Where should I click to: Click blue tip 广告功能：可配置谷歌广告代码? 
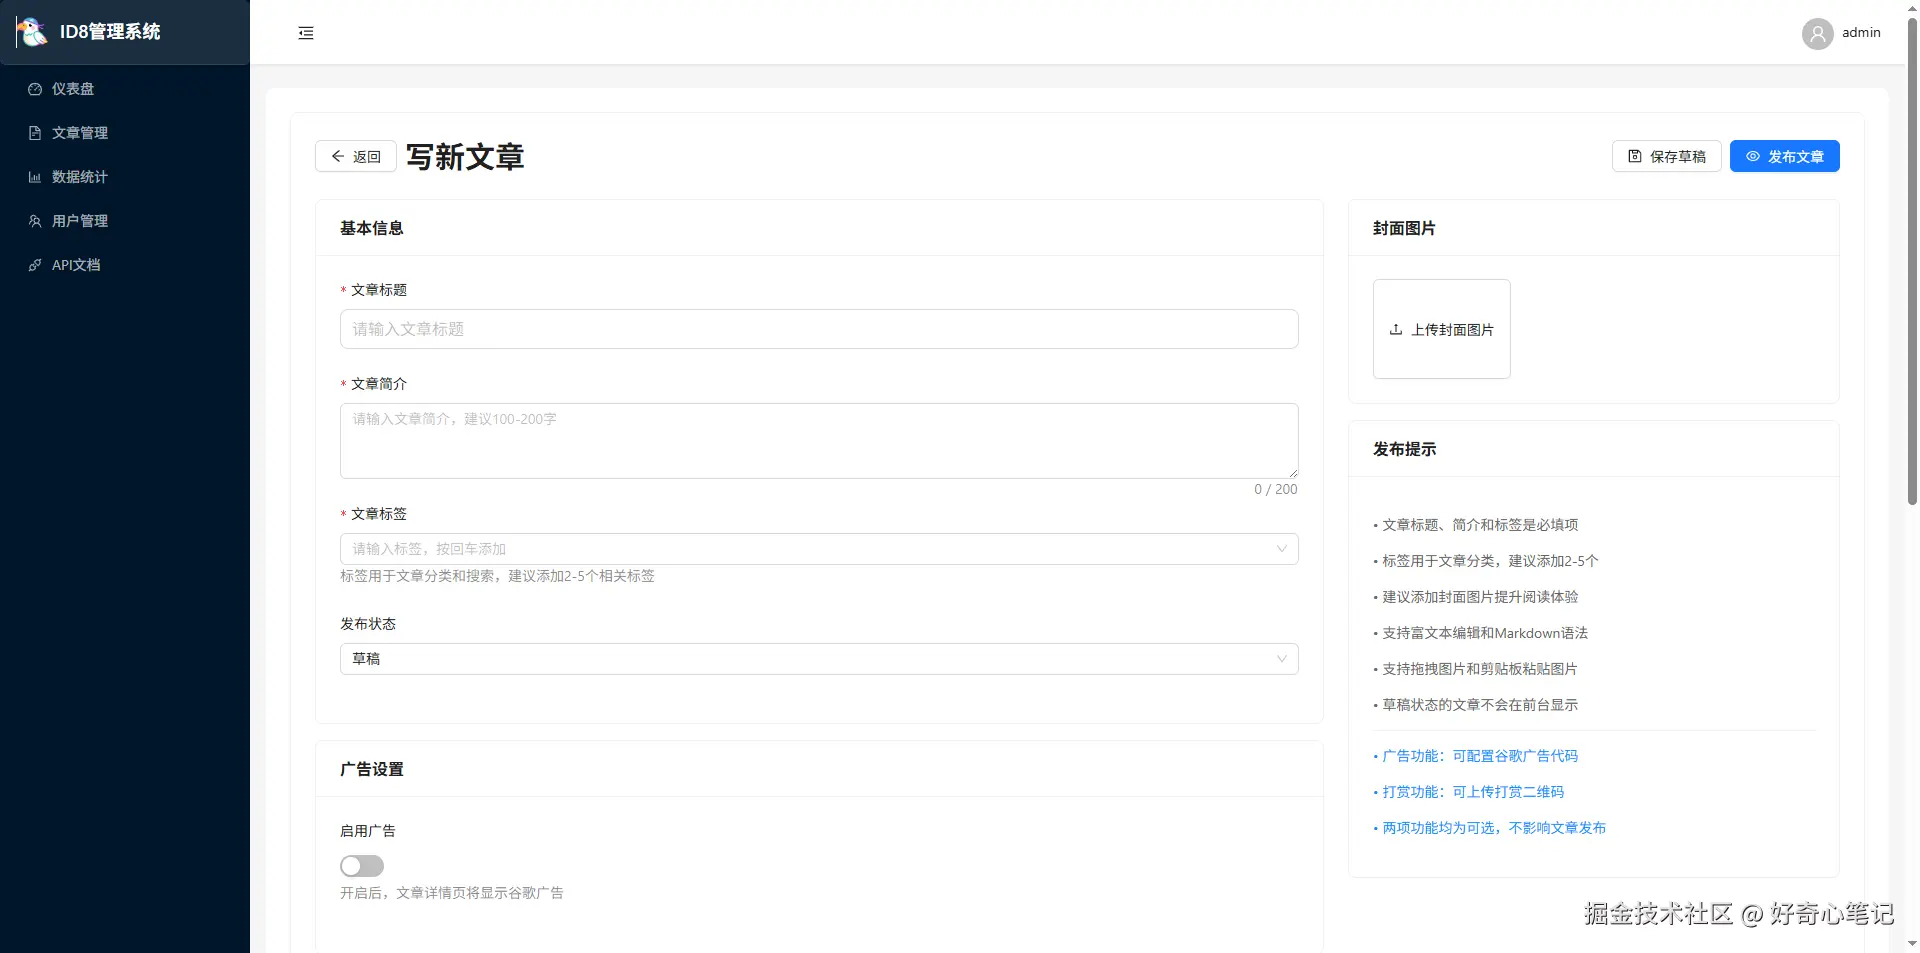point(1476,756)
